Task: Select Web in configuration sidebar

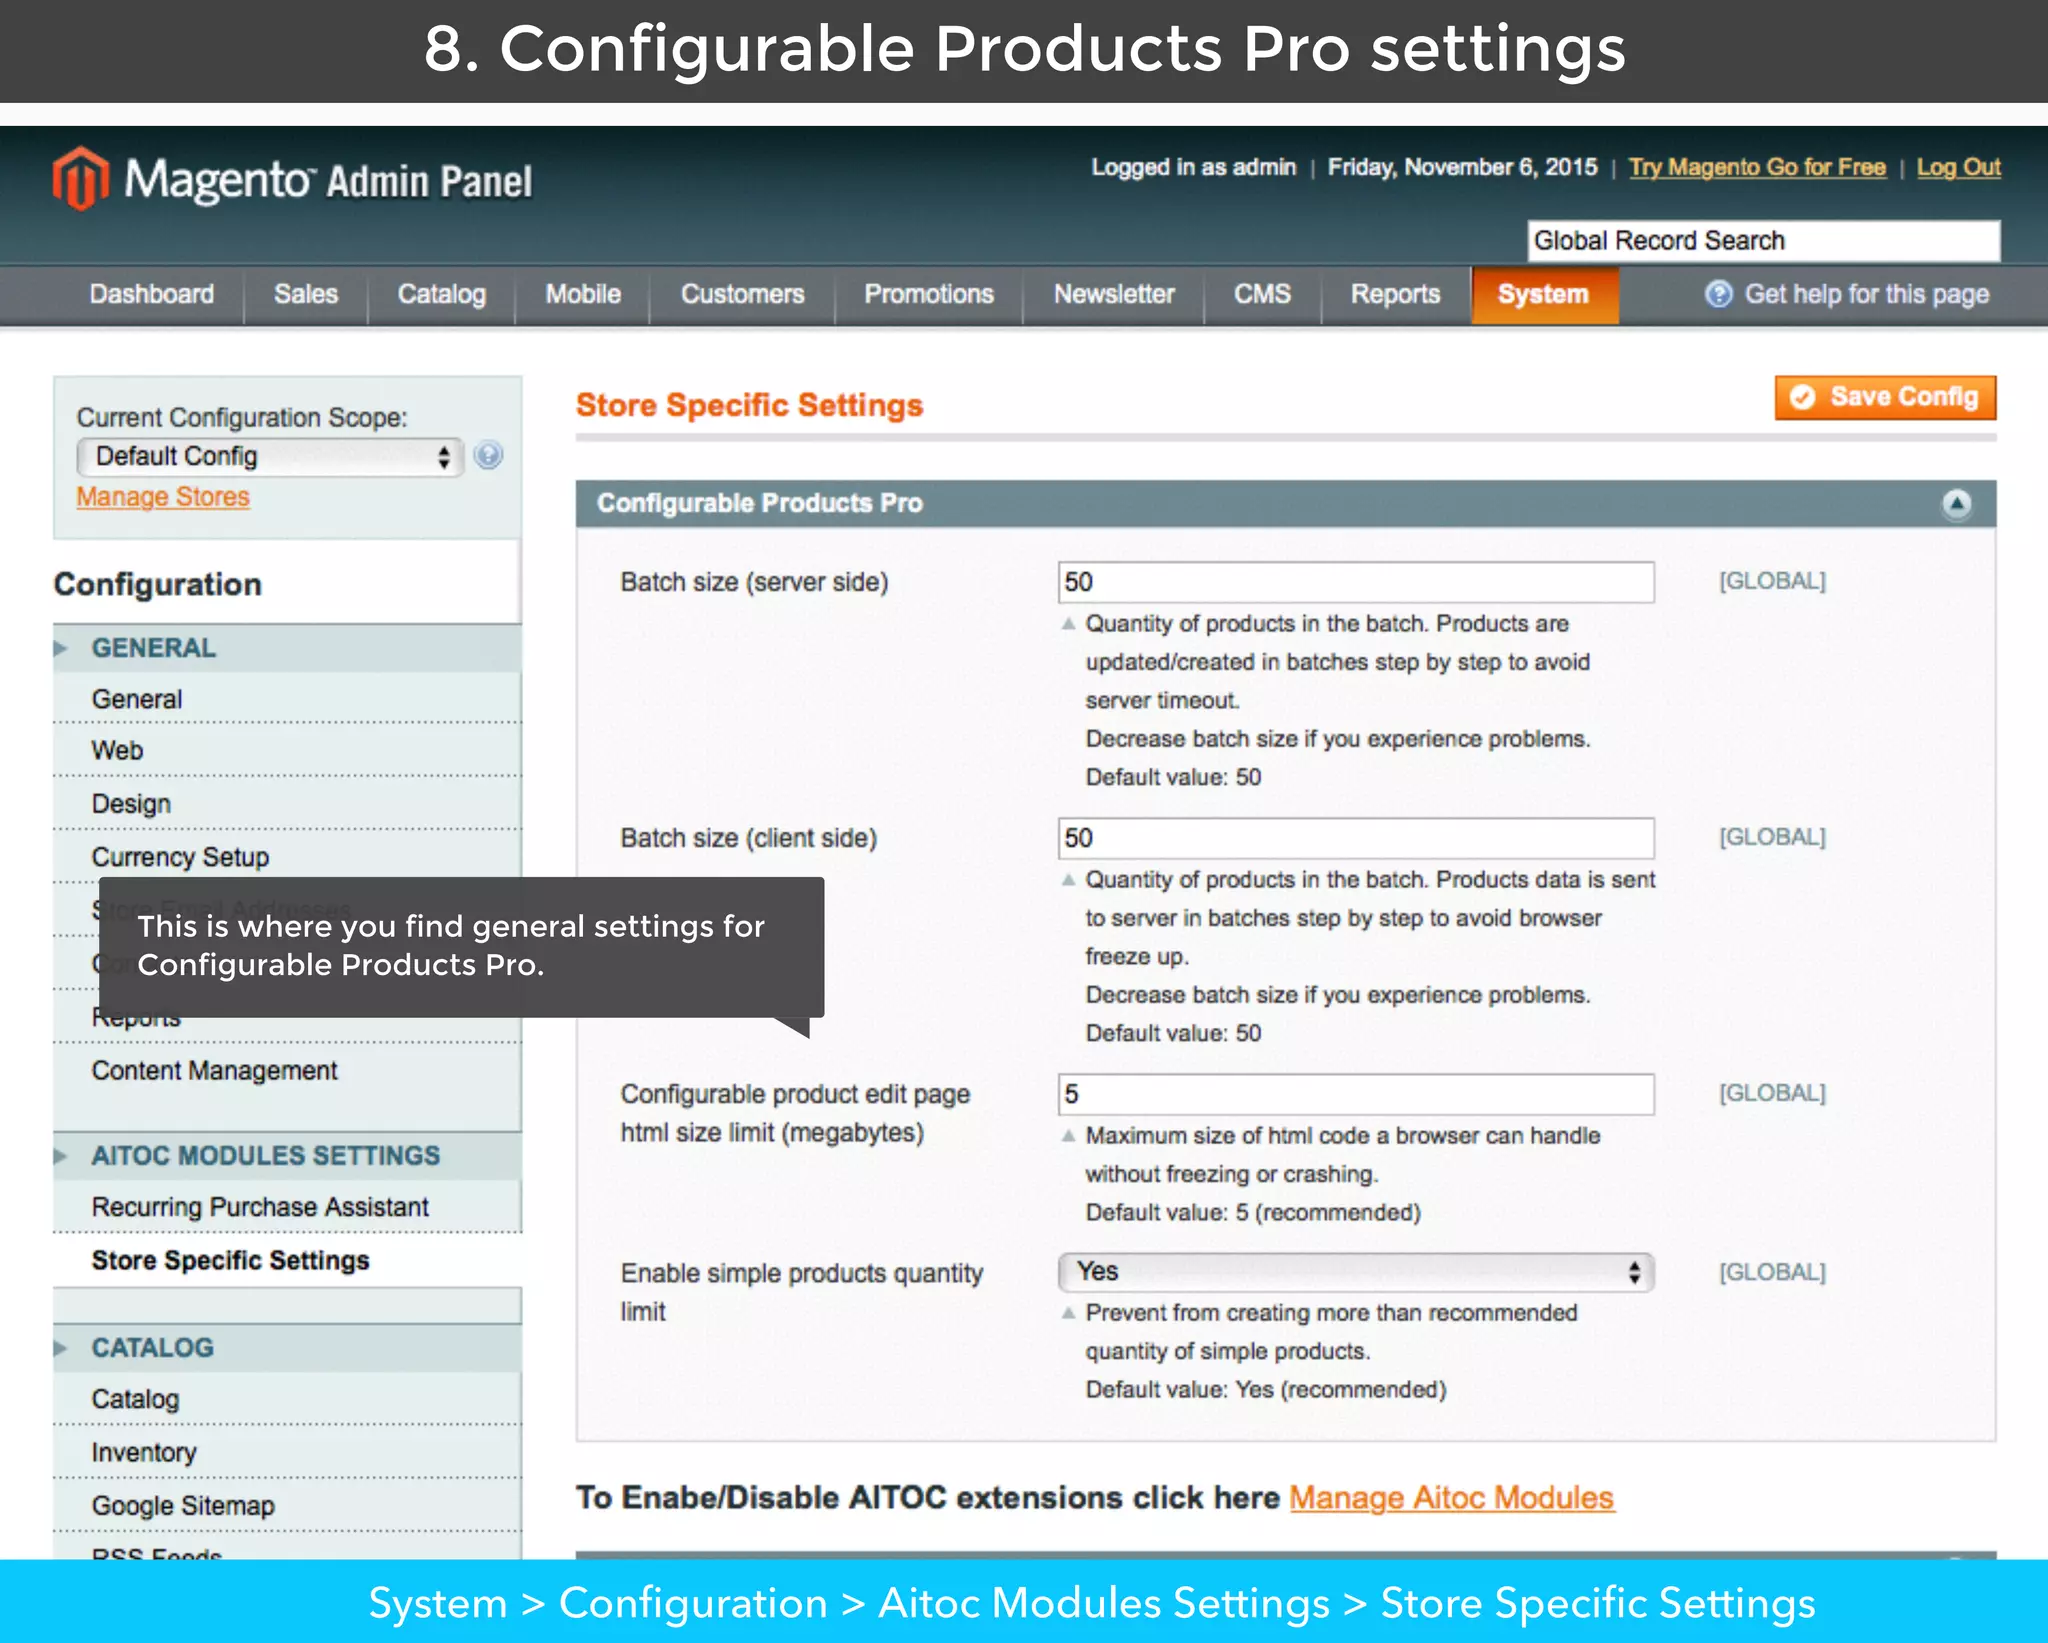Action: 287,750
